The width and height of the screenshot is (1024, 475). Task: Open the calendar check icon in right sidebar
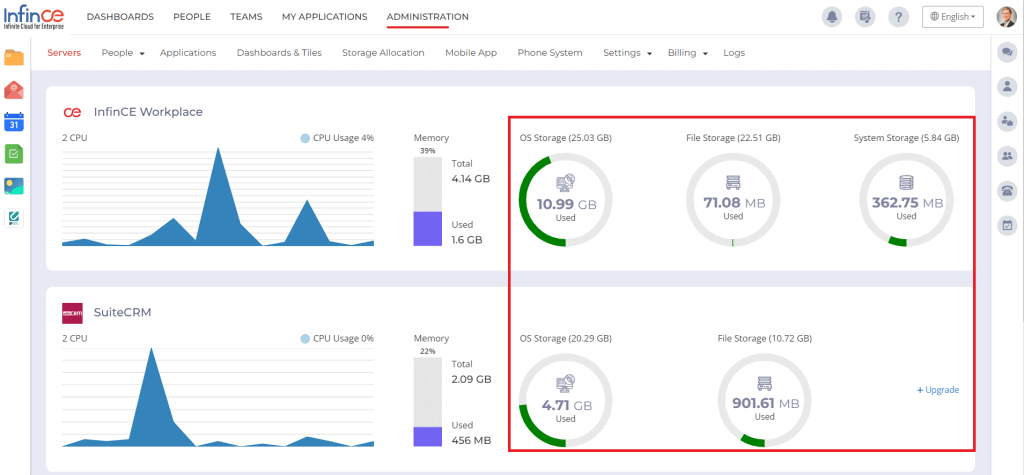[x=1007, y=225]
